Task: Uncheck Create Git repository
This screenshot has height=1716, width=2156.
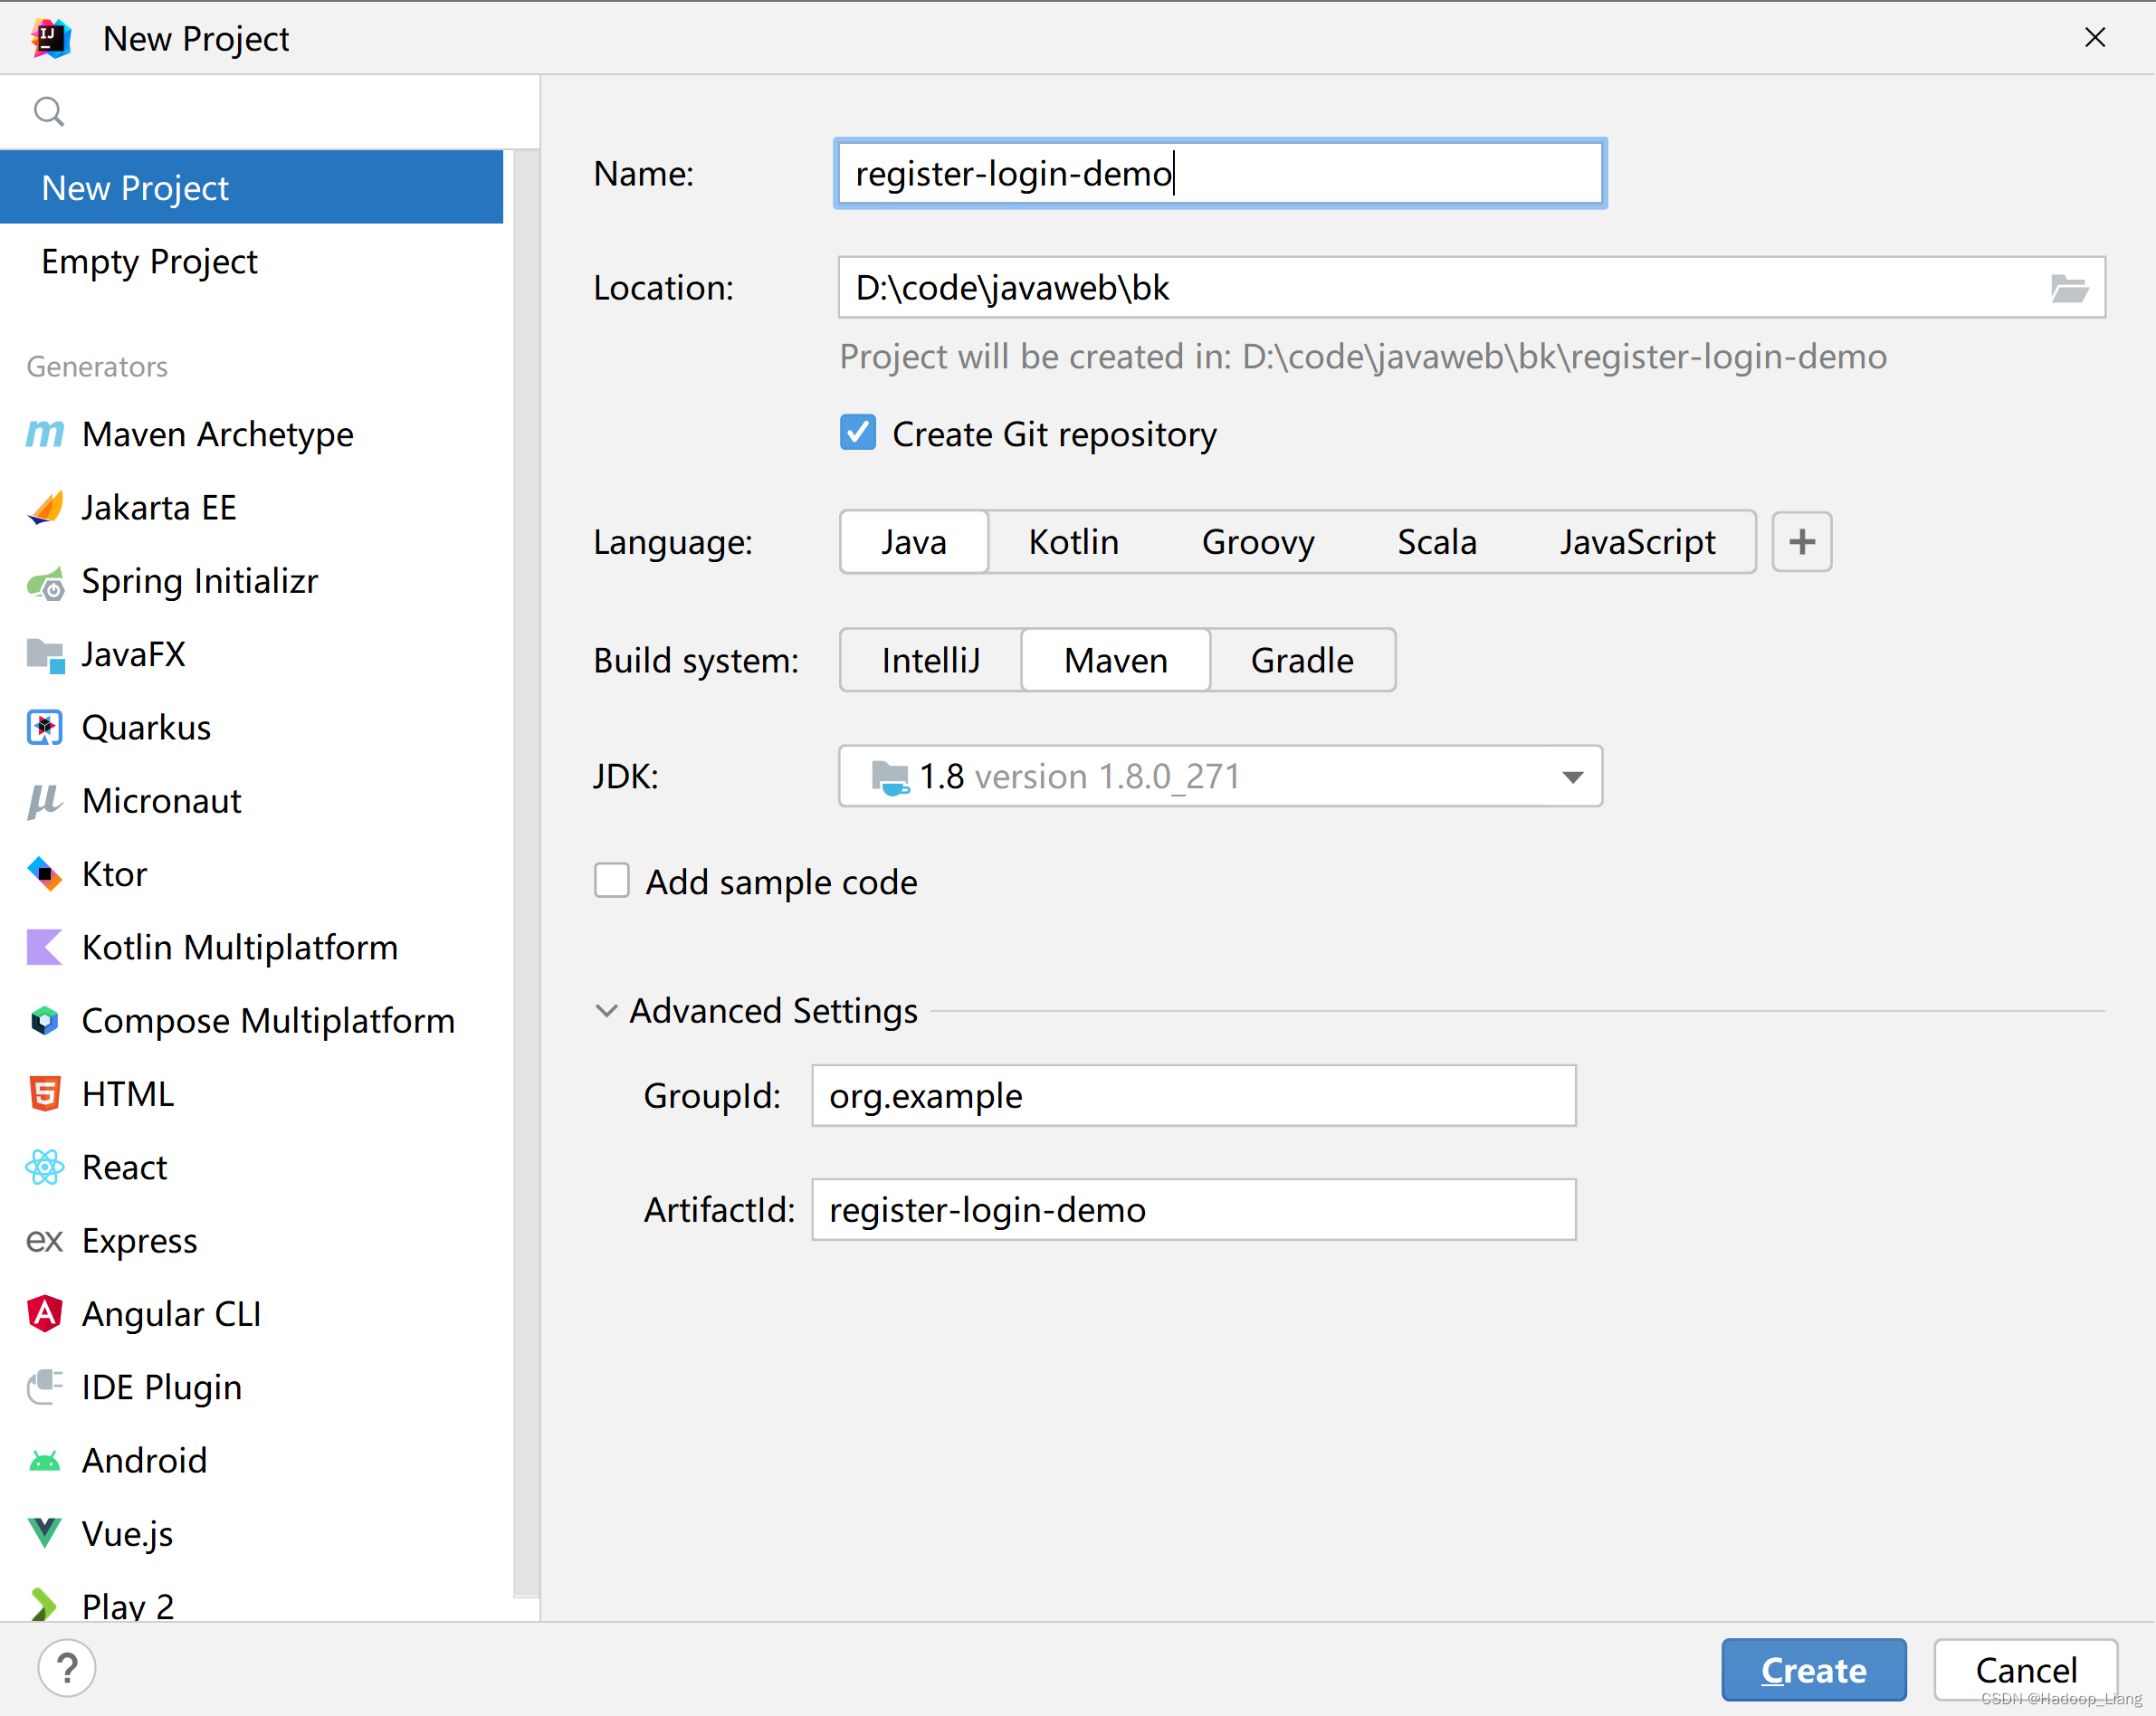Action: [857, 433]
